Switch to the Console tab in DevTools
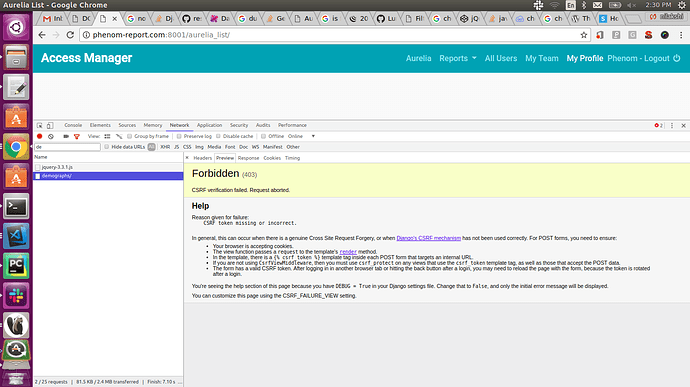690x387 pixels. coord(73,125)
